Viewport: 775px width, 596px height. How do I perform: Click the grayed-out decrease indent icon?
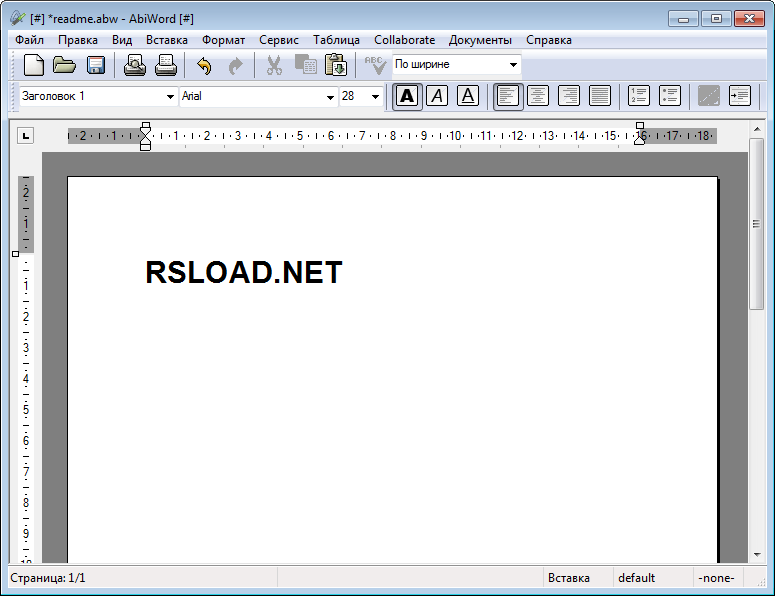click(708, 96)
